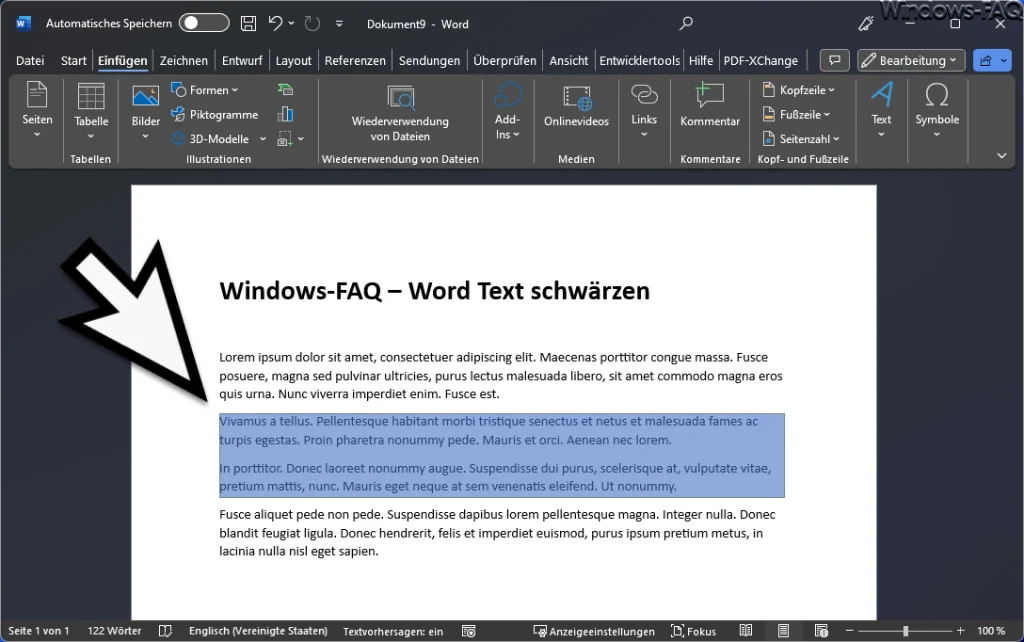Screen dimensions: 1024x642
Task: Toggle Automatisches Speichern switch
Action: 204,24
